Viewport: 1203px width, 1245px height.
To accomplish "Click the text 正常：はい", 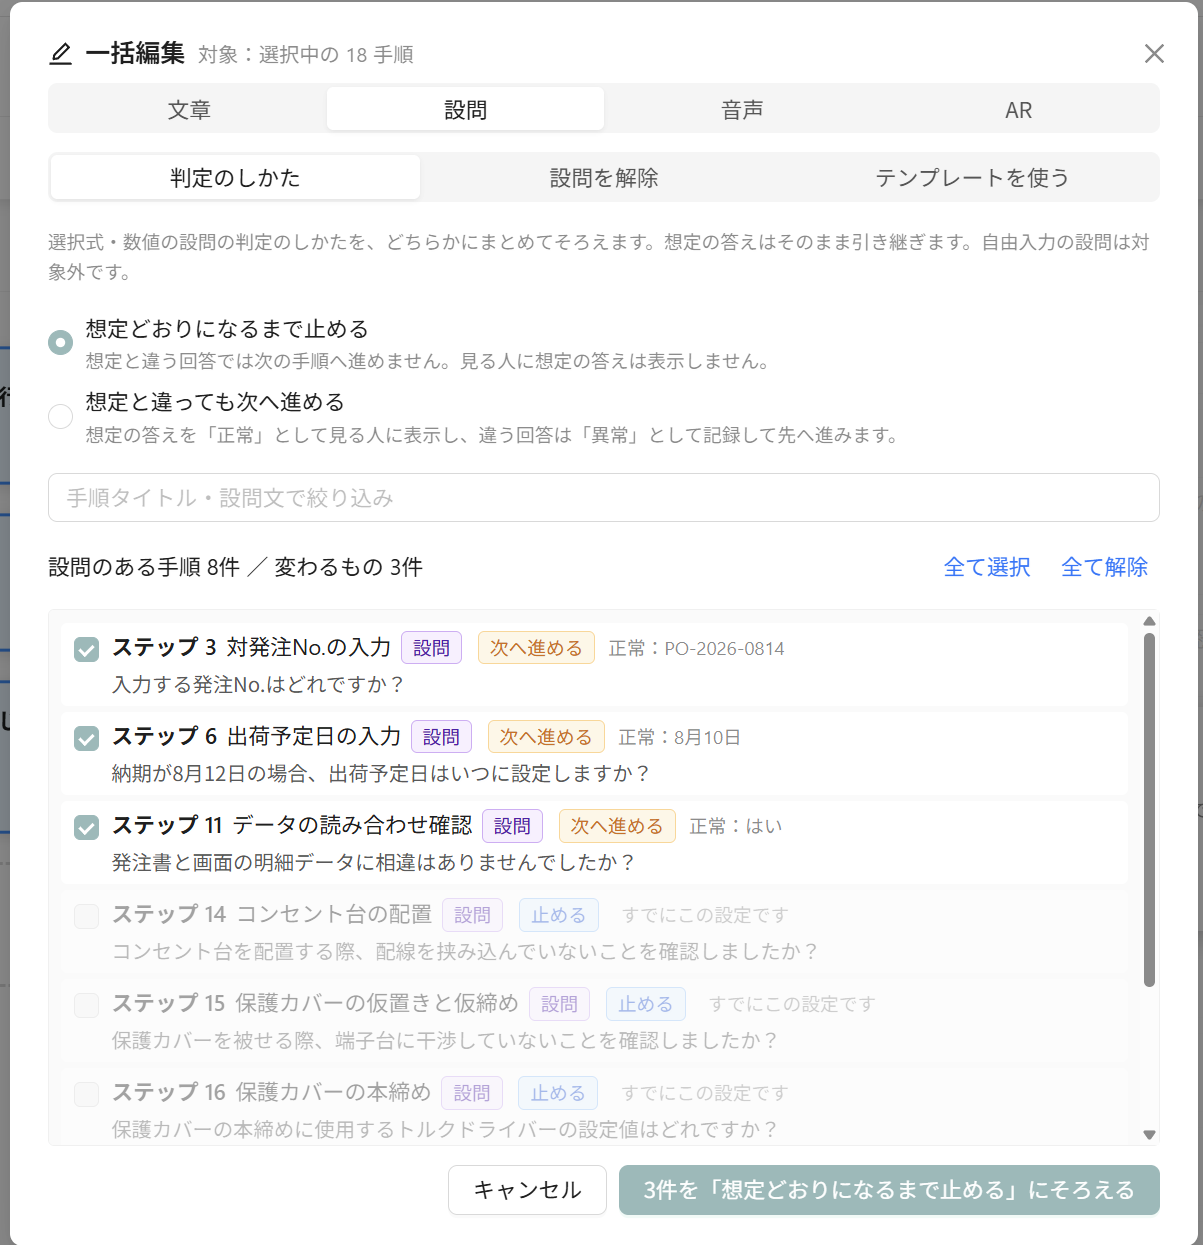I will coord(735,827).
